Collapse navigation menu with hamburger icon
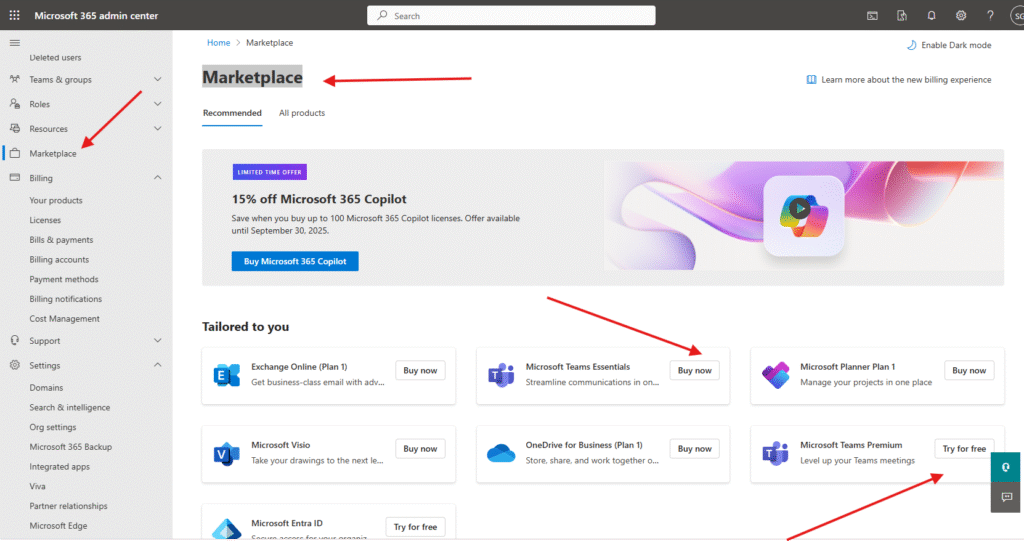 14,42
